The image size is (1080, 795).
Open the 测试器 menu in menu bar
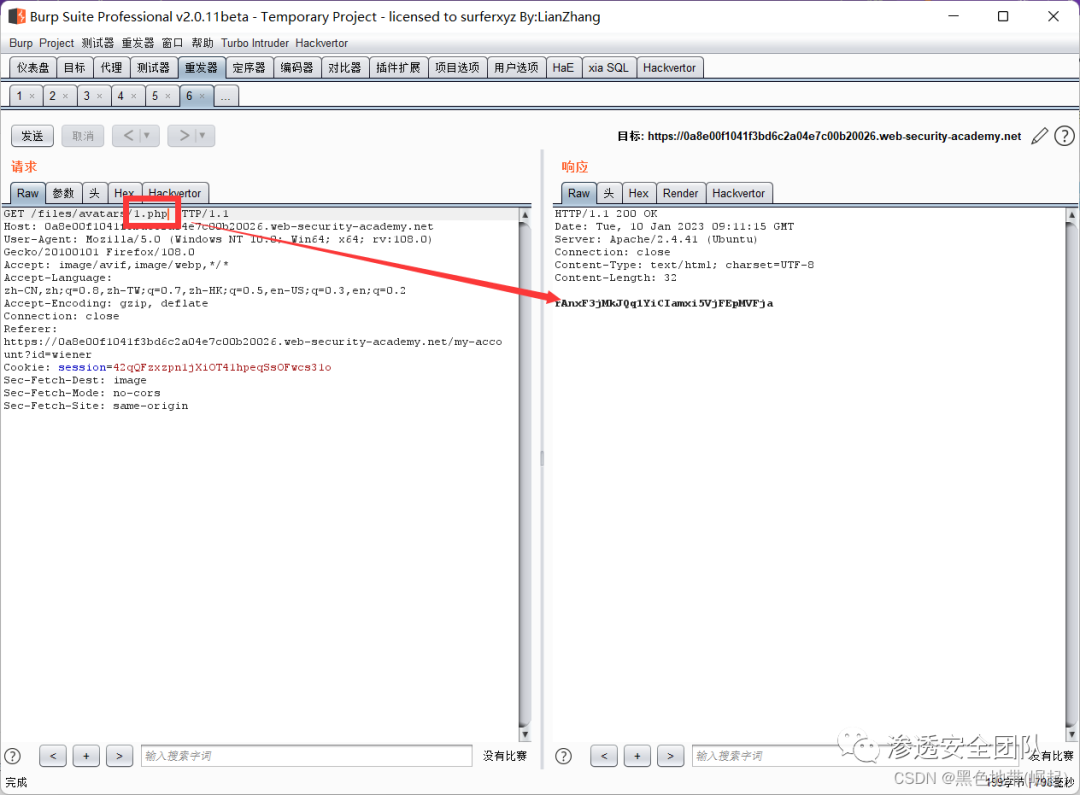98,43
